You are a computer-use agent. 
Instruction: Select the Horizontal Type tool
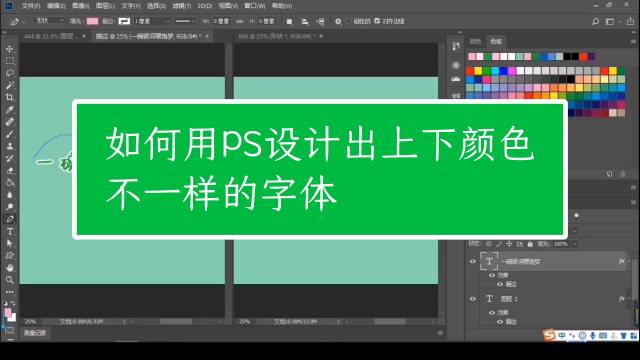[x=10, y=231]
